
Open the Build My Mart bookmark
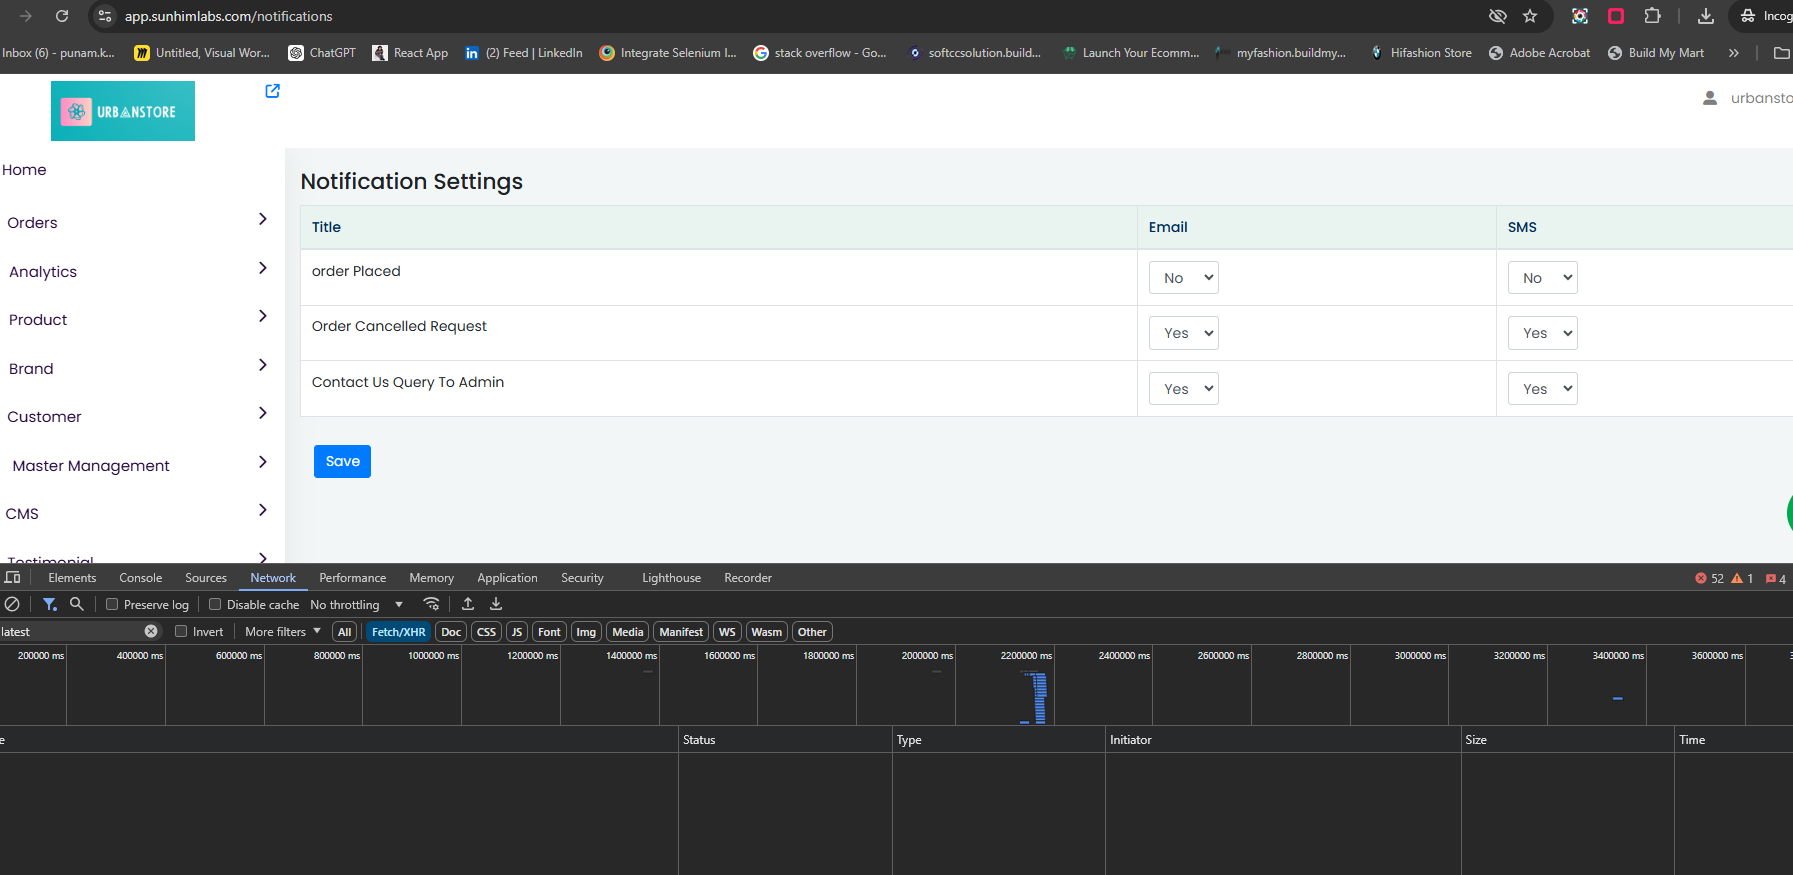[1656, 53]
